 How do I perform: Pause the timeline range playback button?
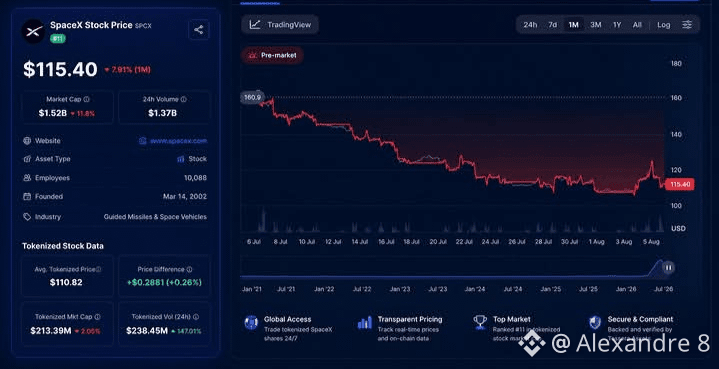pyautogui.click(x=669, y=268)
